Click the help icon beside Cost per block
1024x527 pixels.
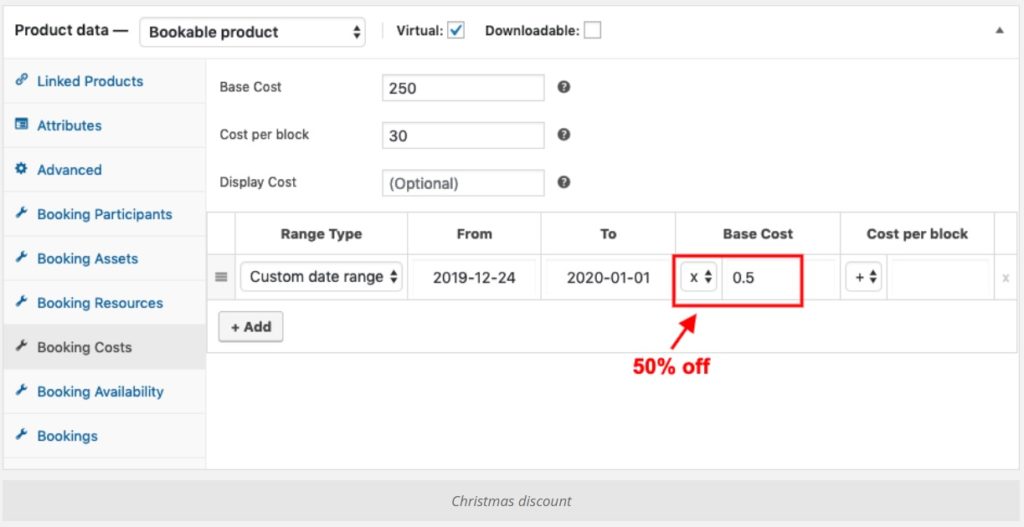[x=564, y=135]
